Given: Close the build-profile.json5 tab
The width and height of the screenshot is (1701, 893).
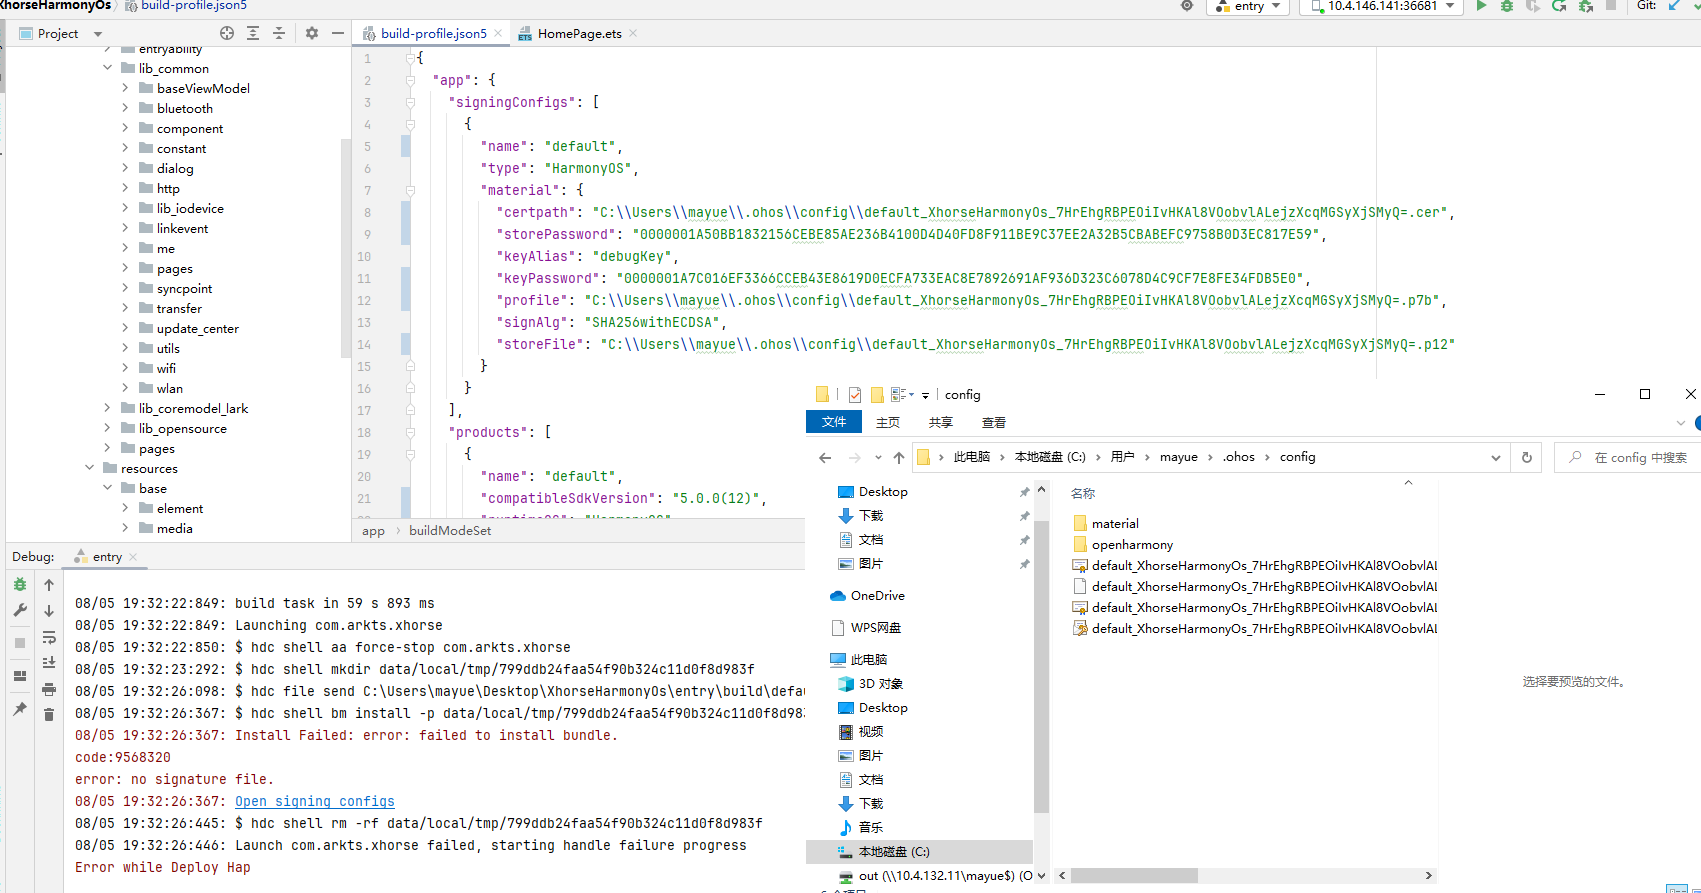Looking at the screenshot, I should [x=498, y=33].
